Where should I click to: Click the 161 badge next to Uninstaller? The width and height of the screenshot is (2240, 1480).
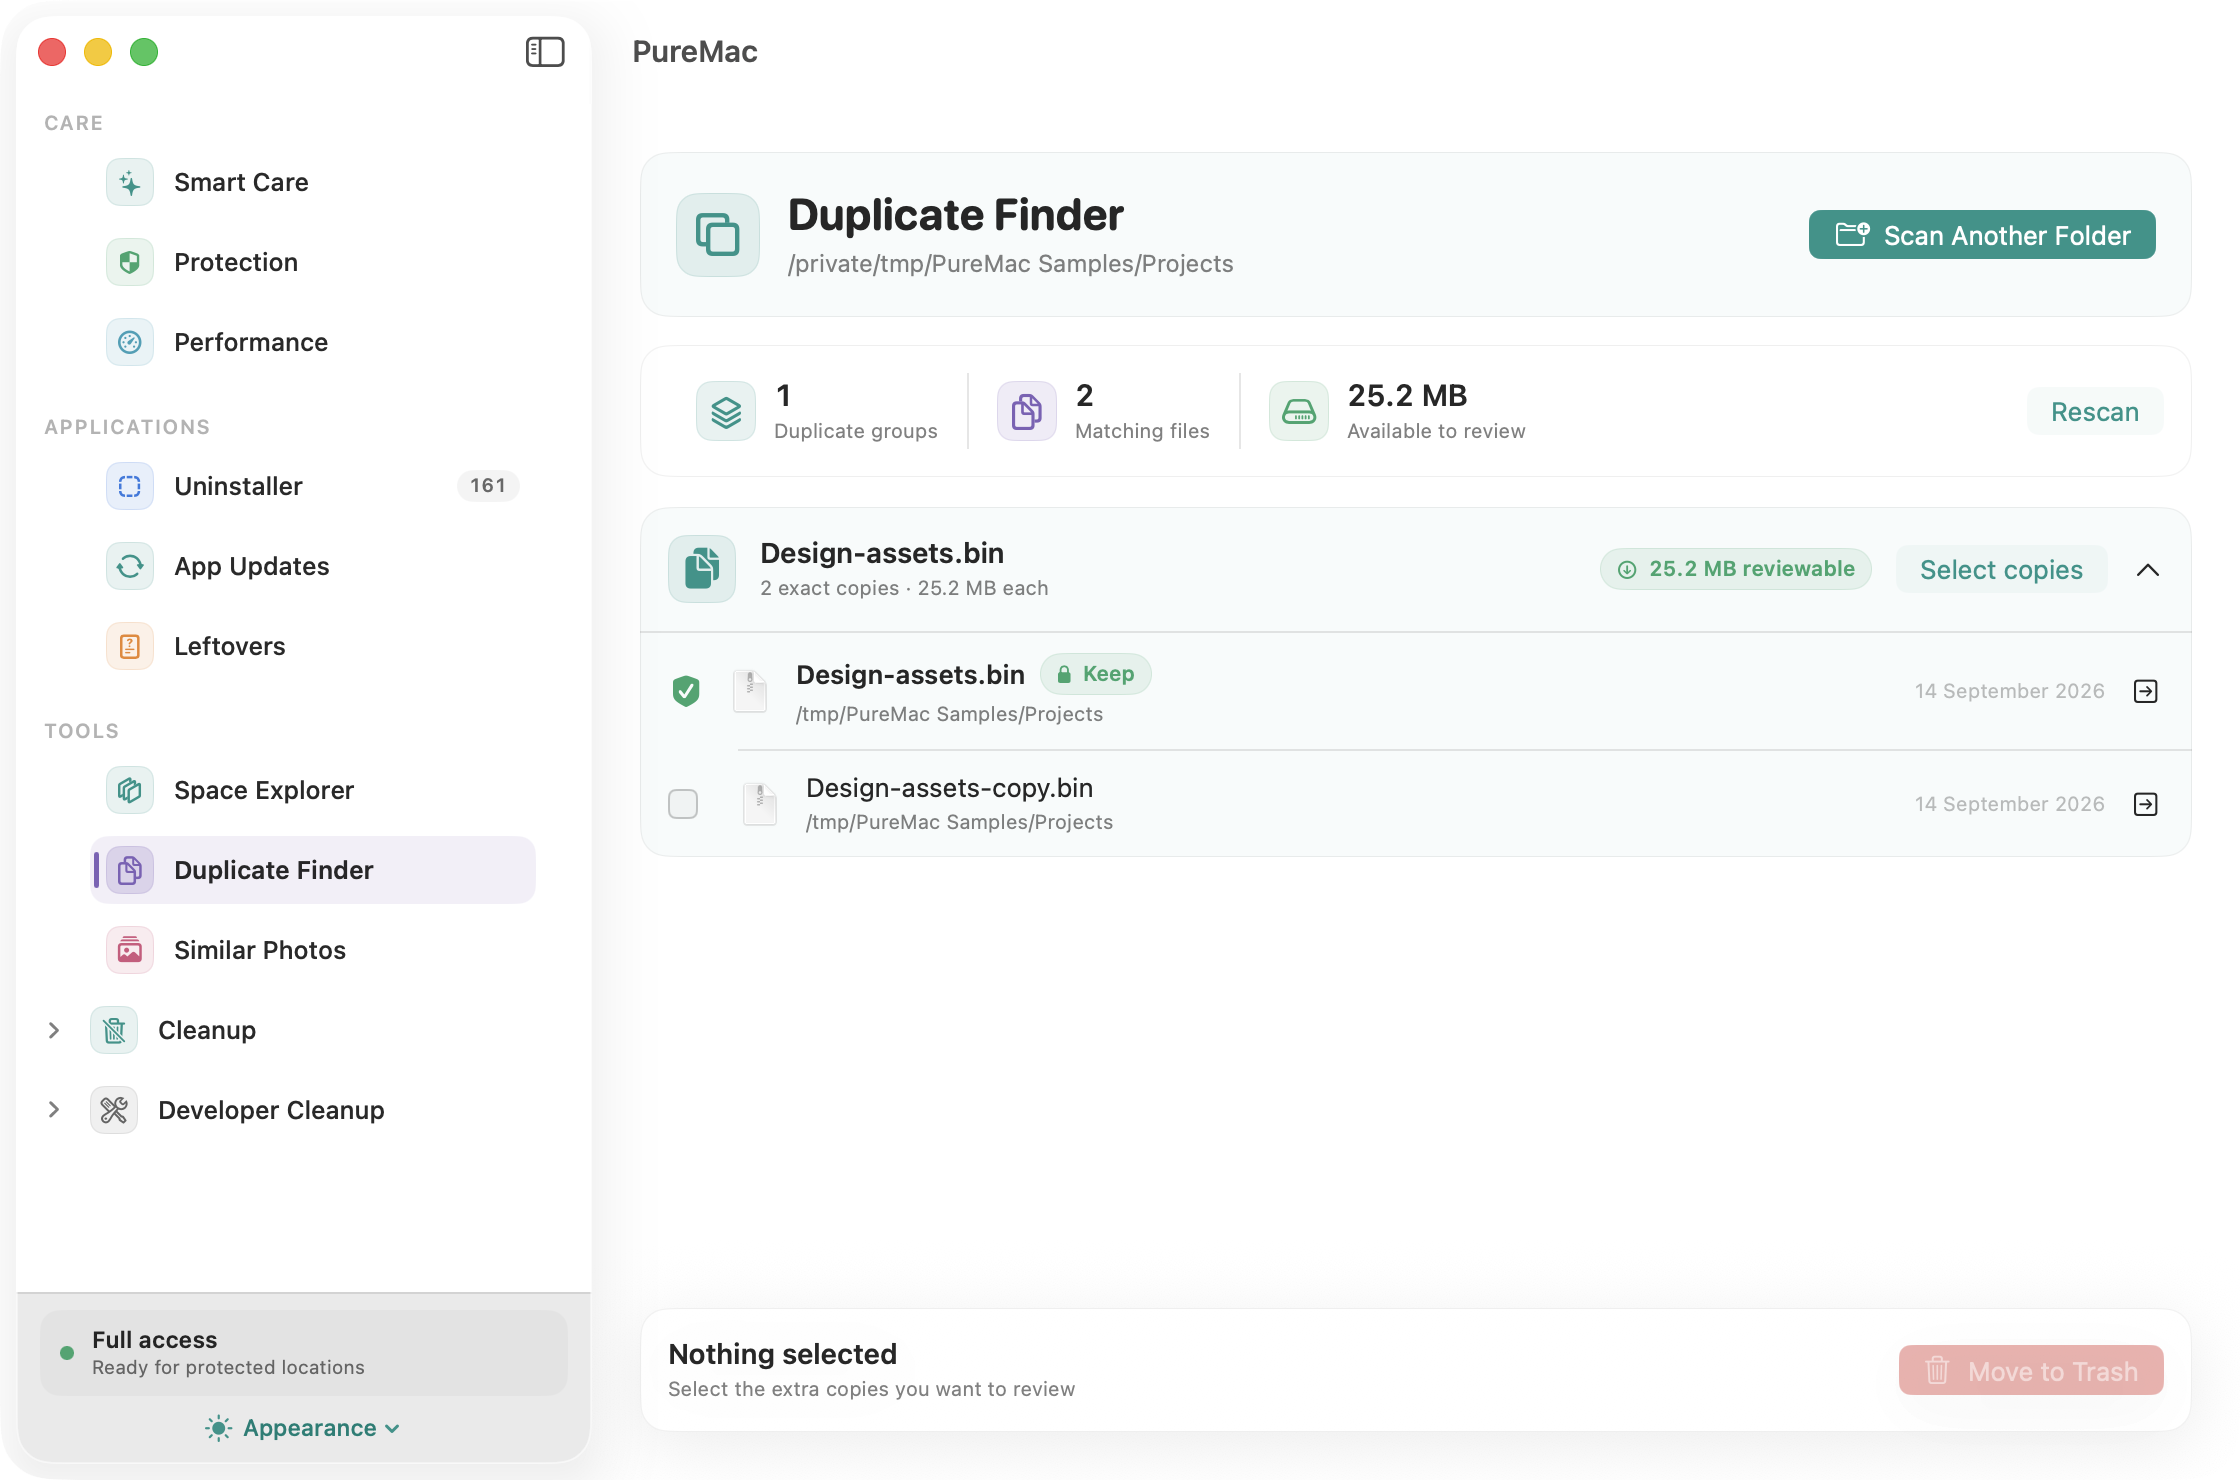tap(488, 486)
